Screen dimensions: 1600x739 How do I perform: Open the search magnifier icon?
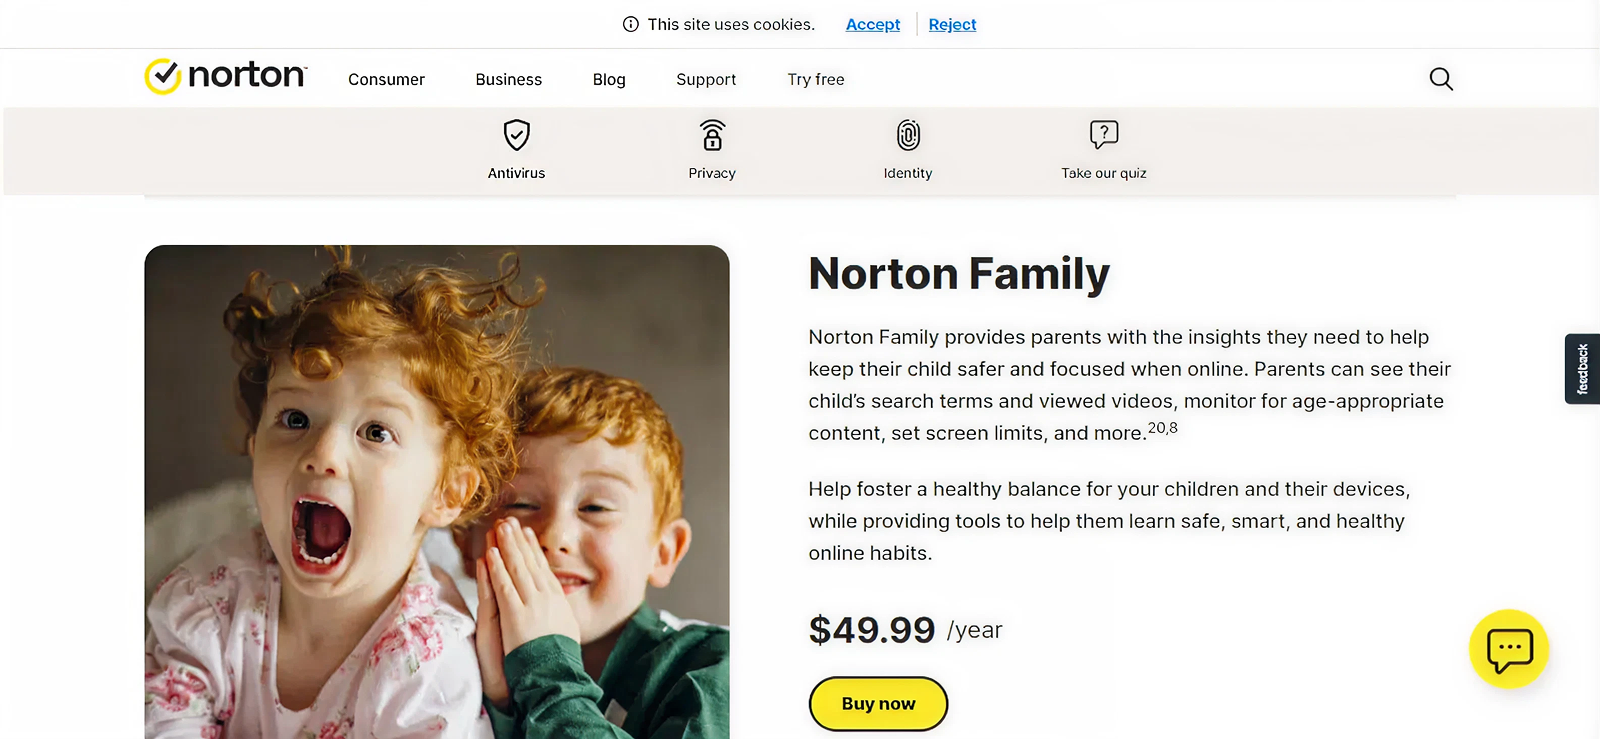[x=1440, y=79]
